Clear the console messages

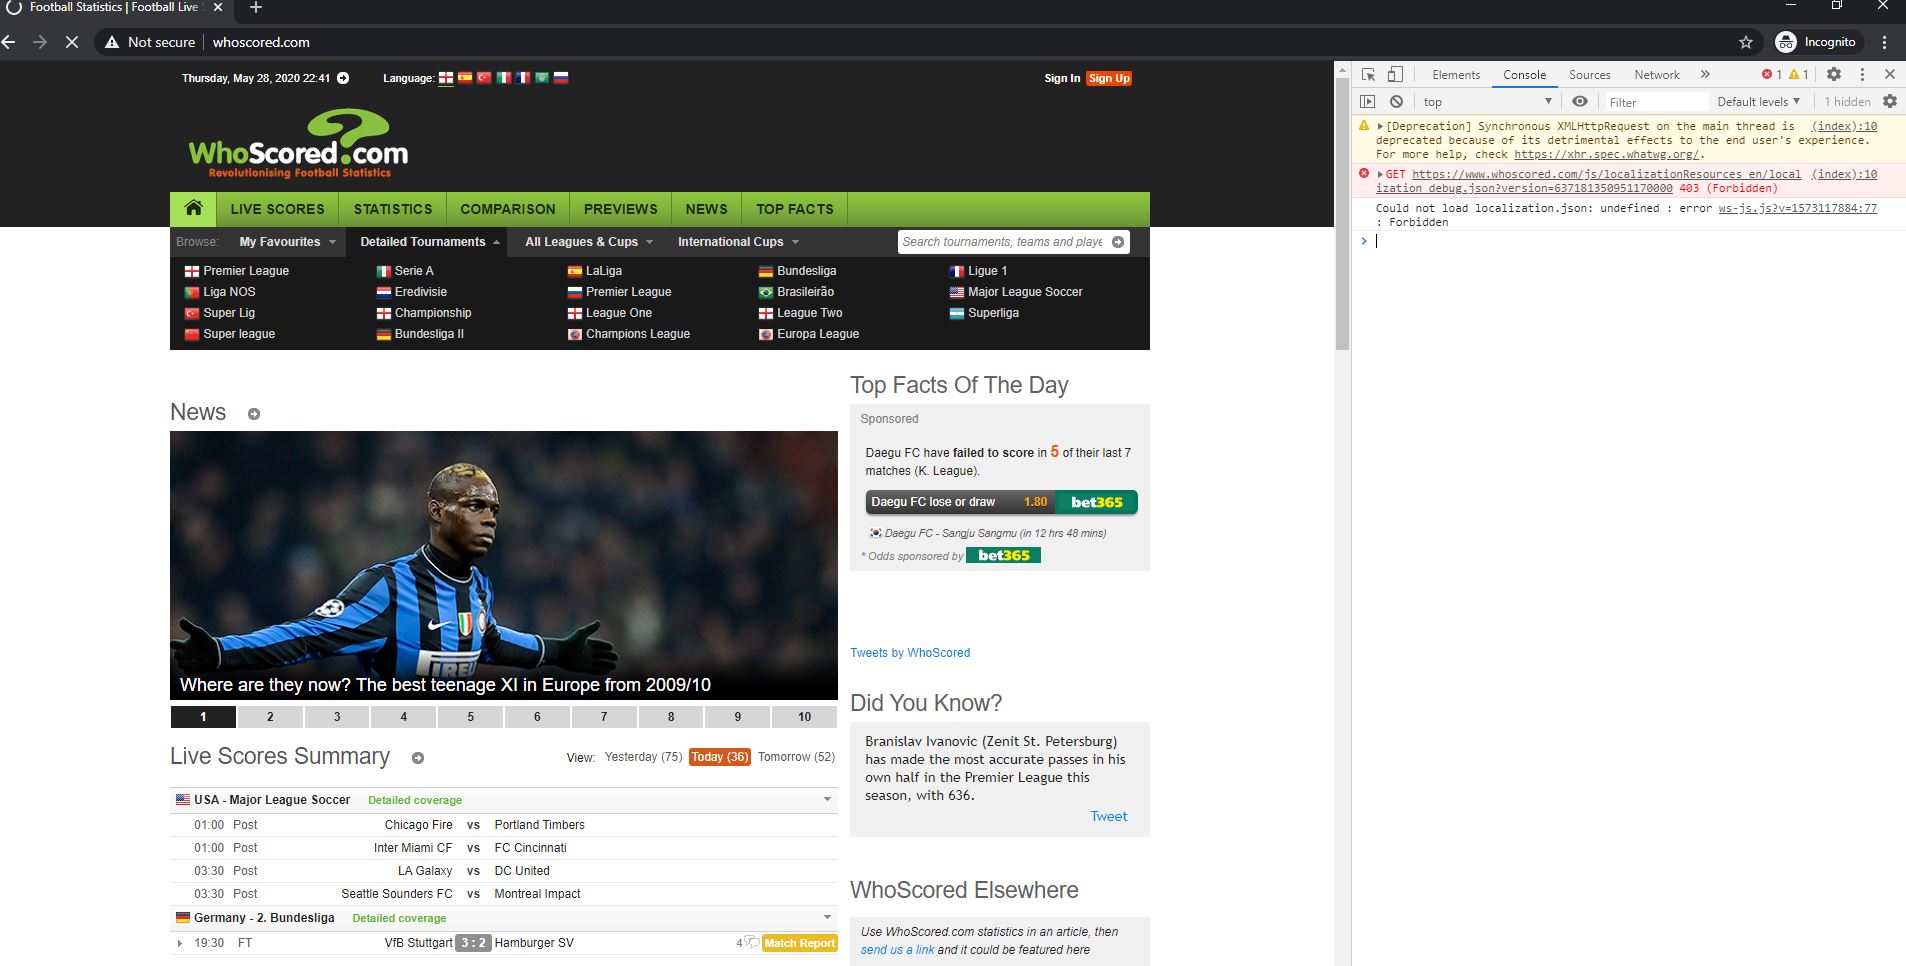click(1397, 101)
